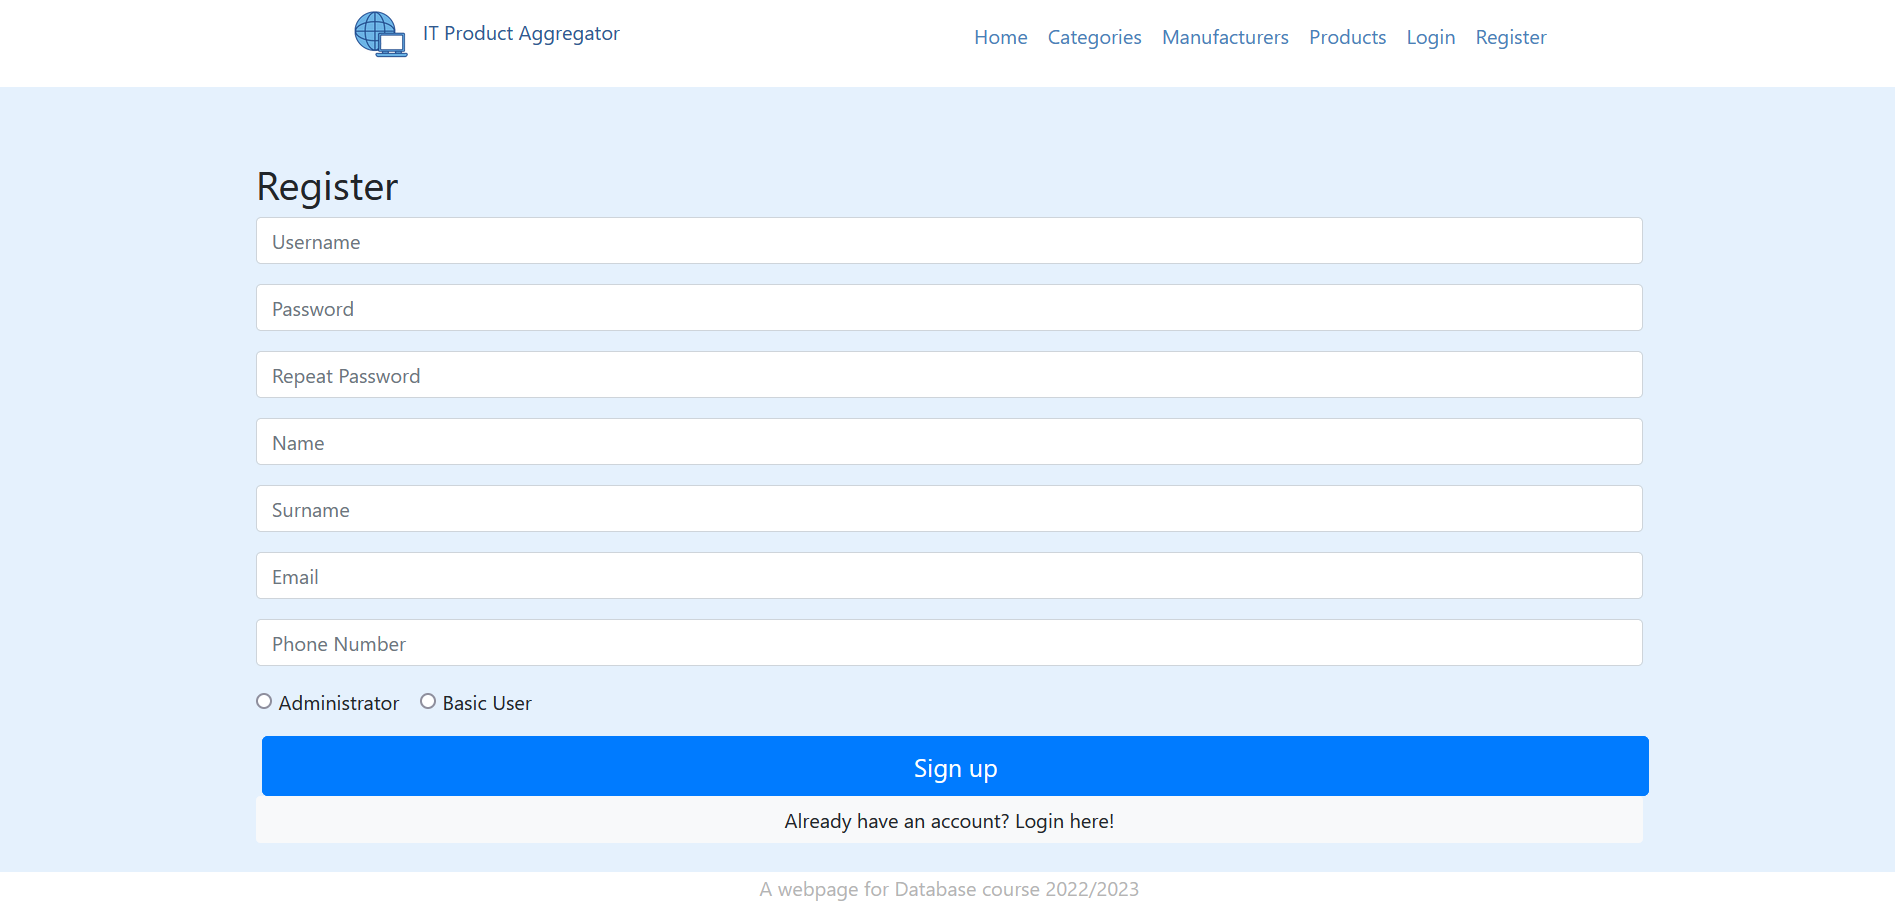
Task: Focus the Surname input field
Action: [x=948, y=509]
